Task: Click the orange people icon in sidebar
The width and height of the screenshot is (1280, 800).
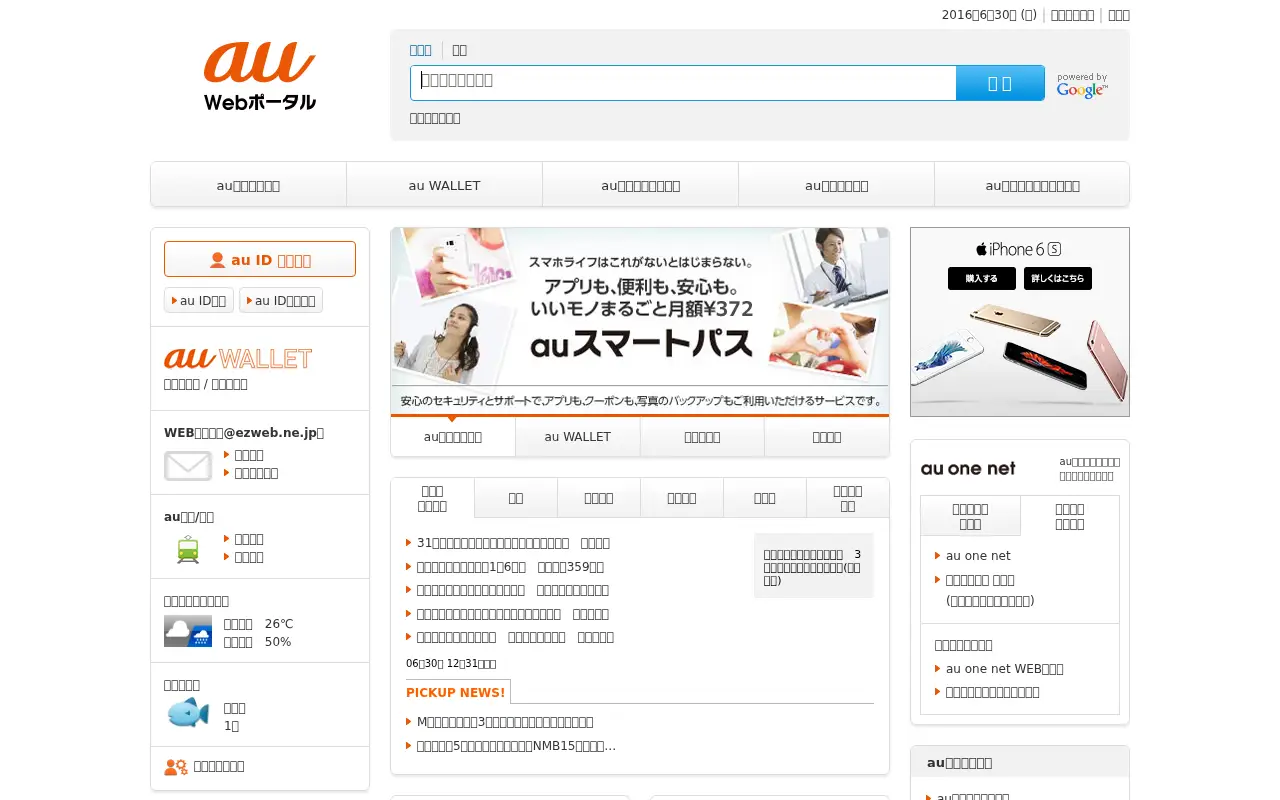Action: pyautogui.click(x=176, y=767)
